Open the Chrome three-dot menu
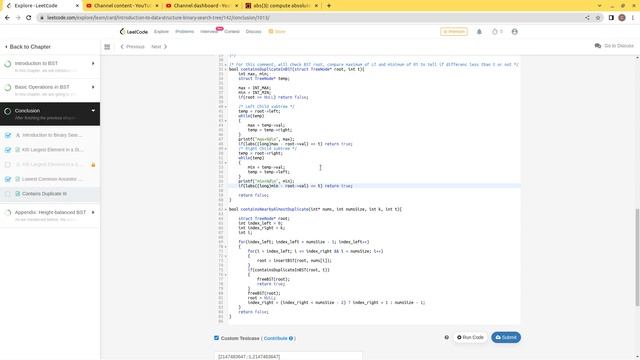 pos(633,18)
